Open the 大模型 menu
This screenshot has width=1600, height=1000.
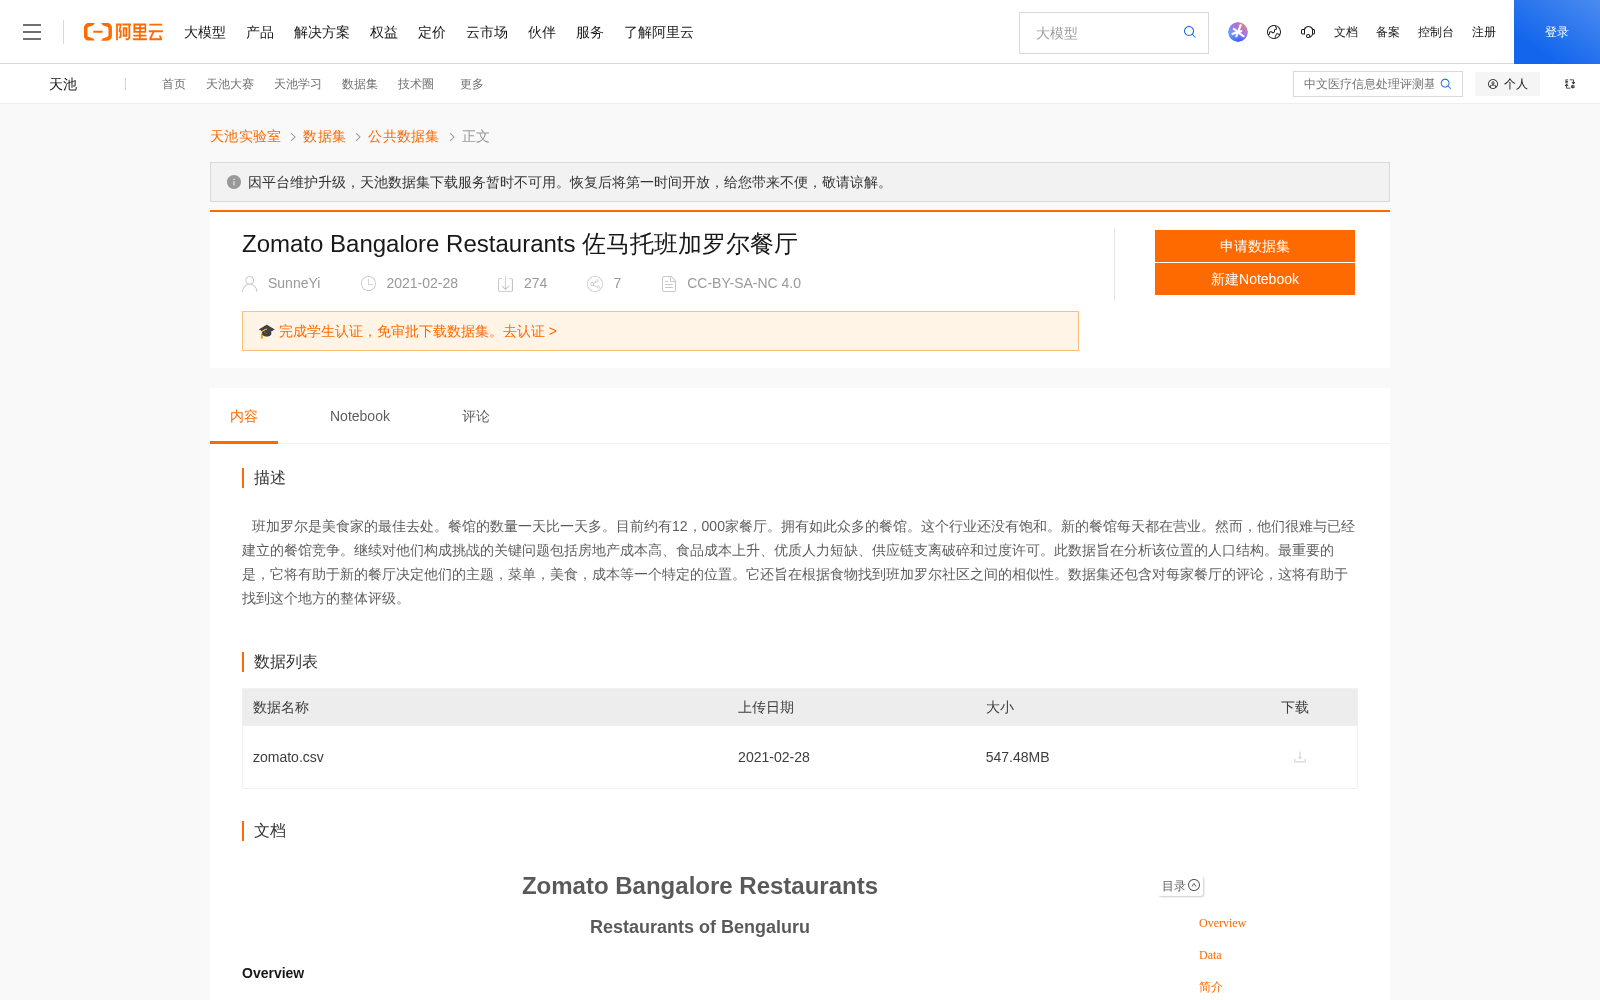[x=205, y=32]
